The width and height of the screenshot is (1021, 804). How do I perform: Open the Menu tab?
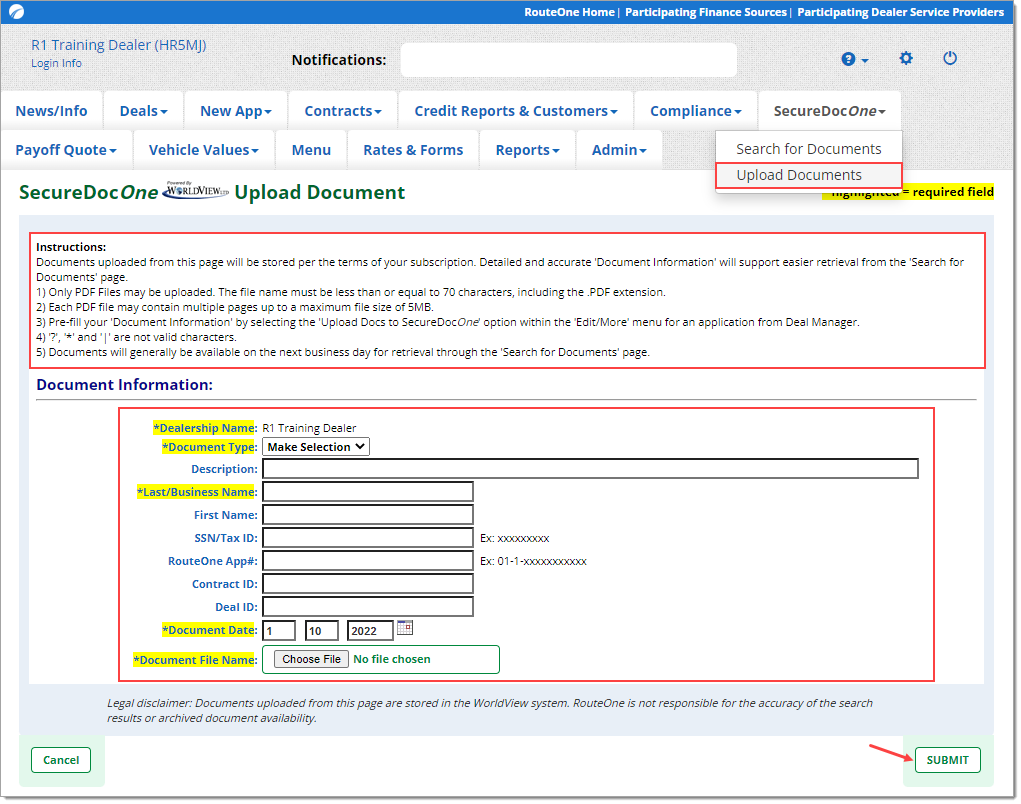pyautogui.click(x=311, y=150)
